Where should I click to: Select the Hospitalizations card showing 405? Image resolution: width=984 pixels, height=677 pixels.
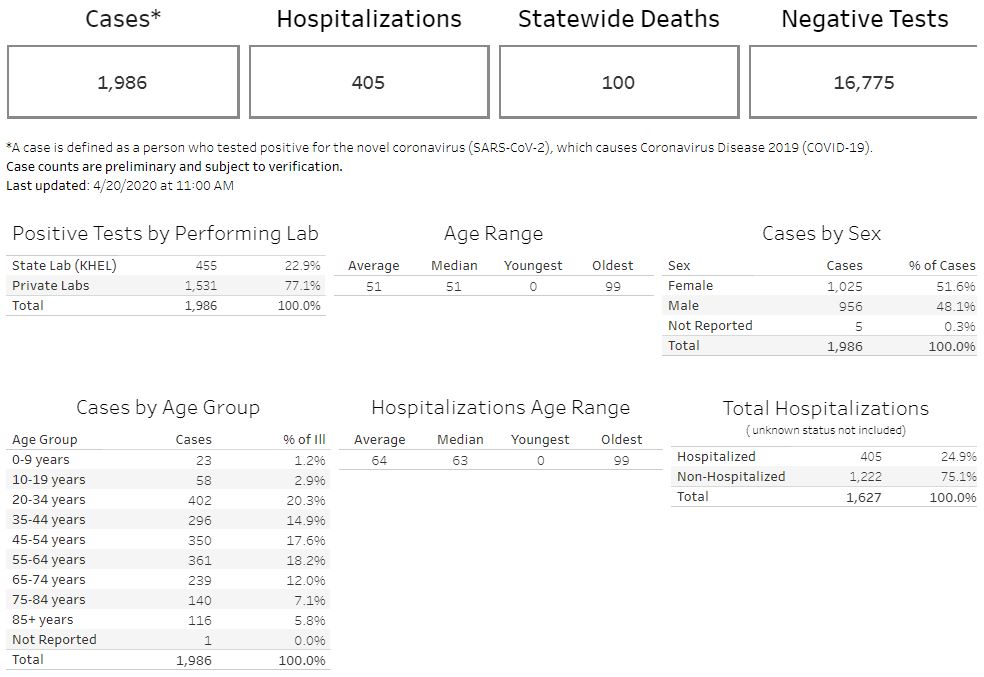coord(368,82)
